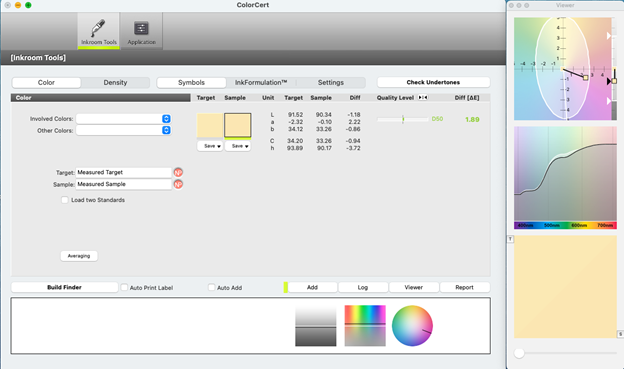The image size is (624, 369).
Task: Open Save dropdown under Sample swatch
Action: click(x=238, y=146)
